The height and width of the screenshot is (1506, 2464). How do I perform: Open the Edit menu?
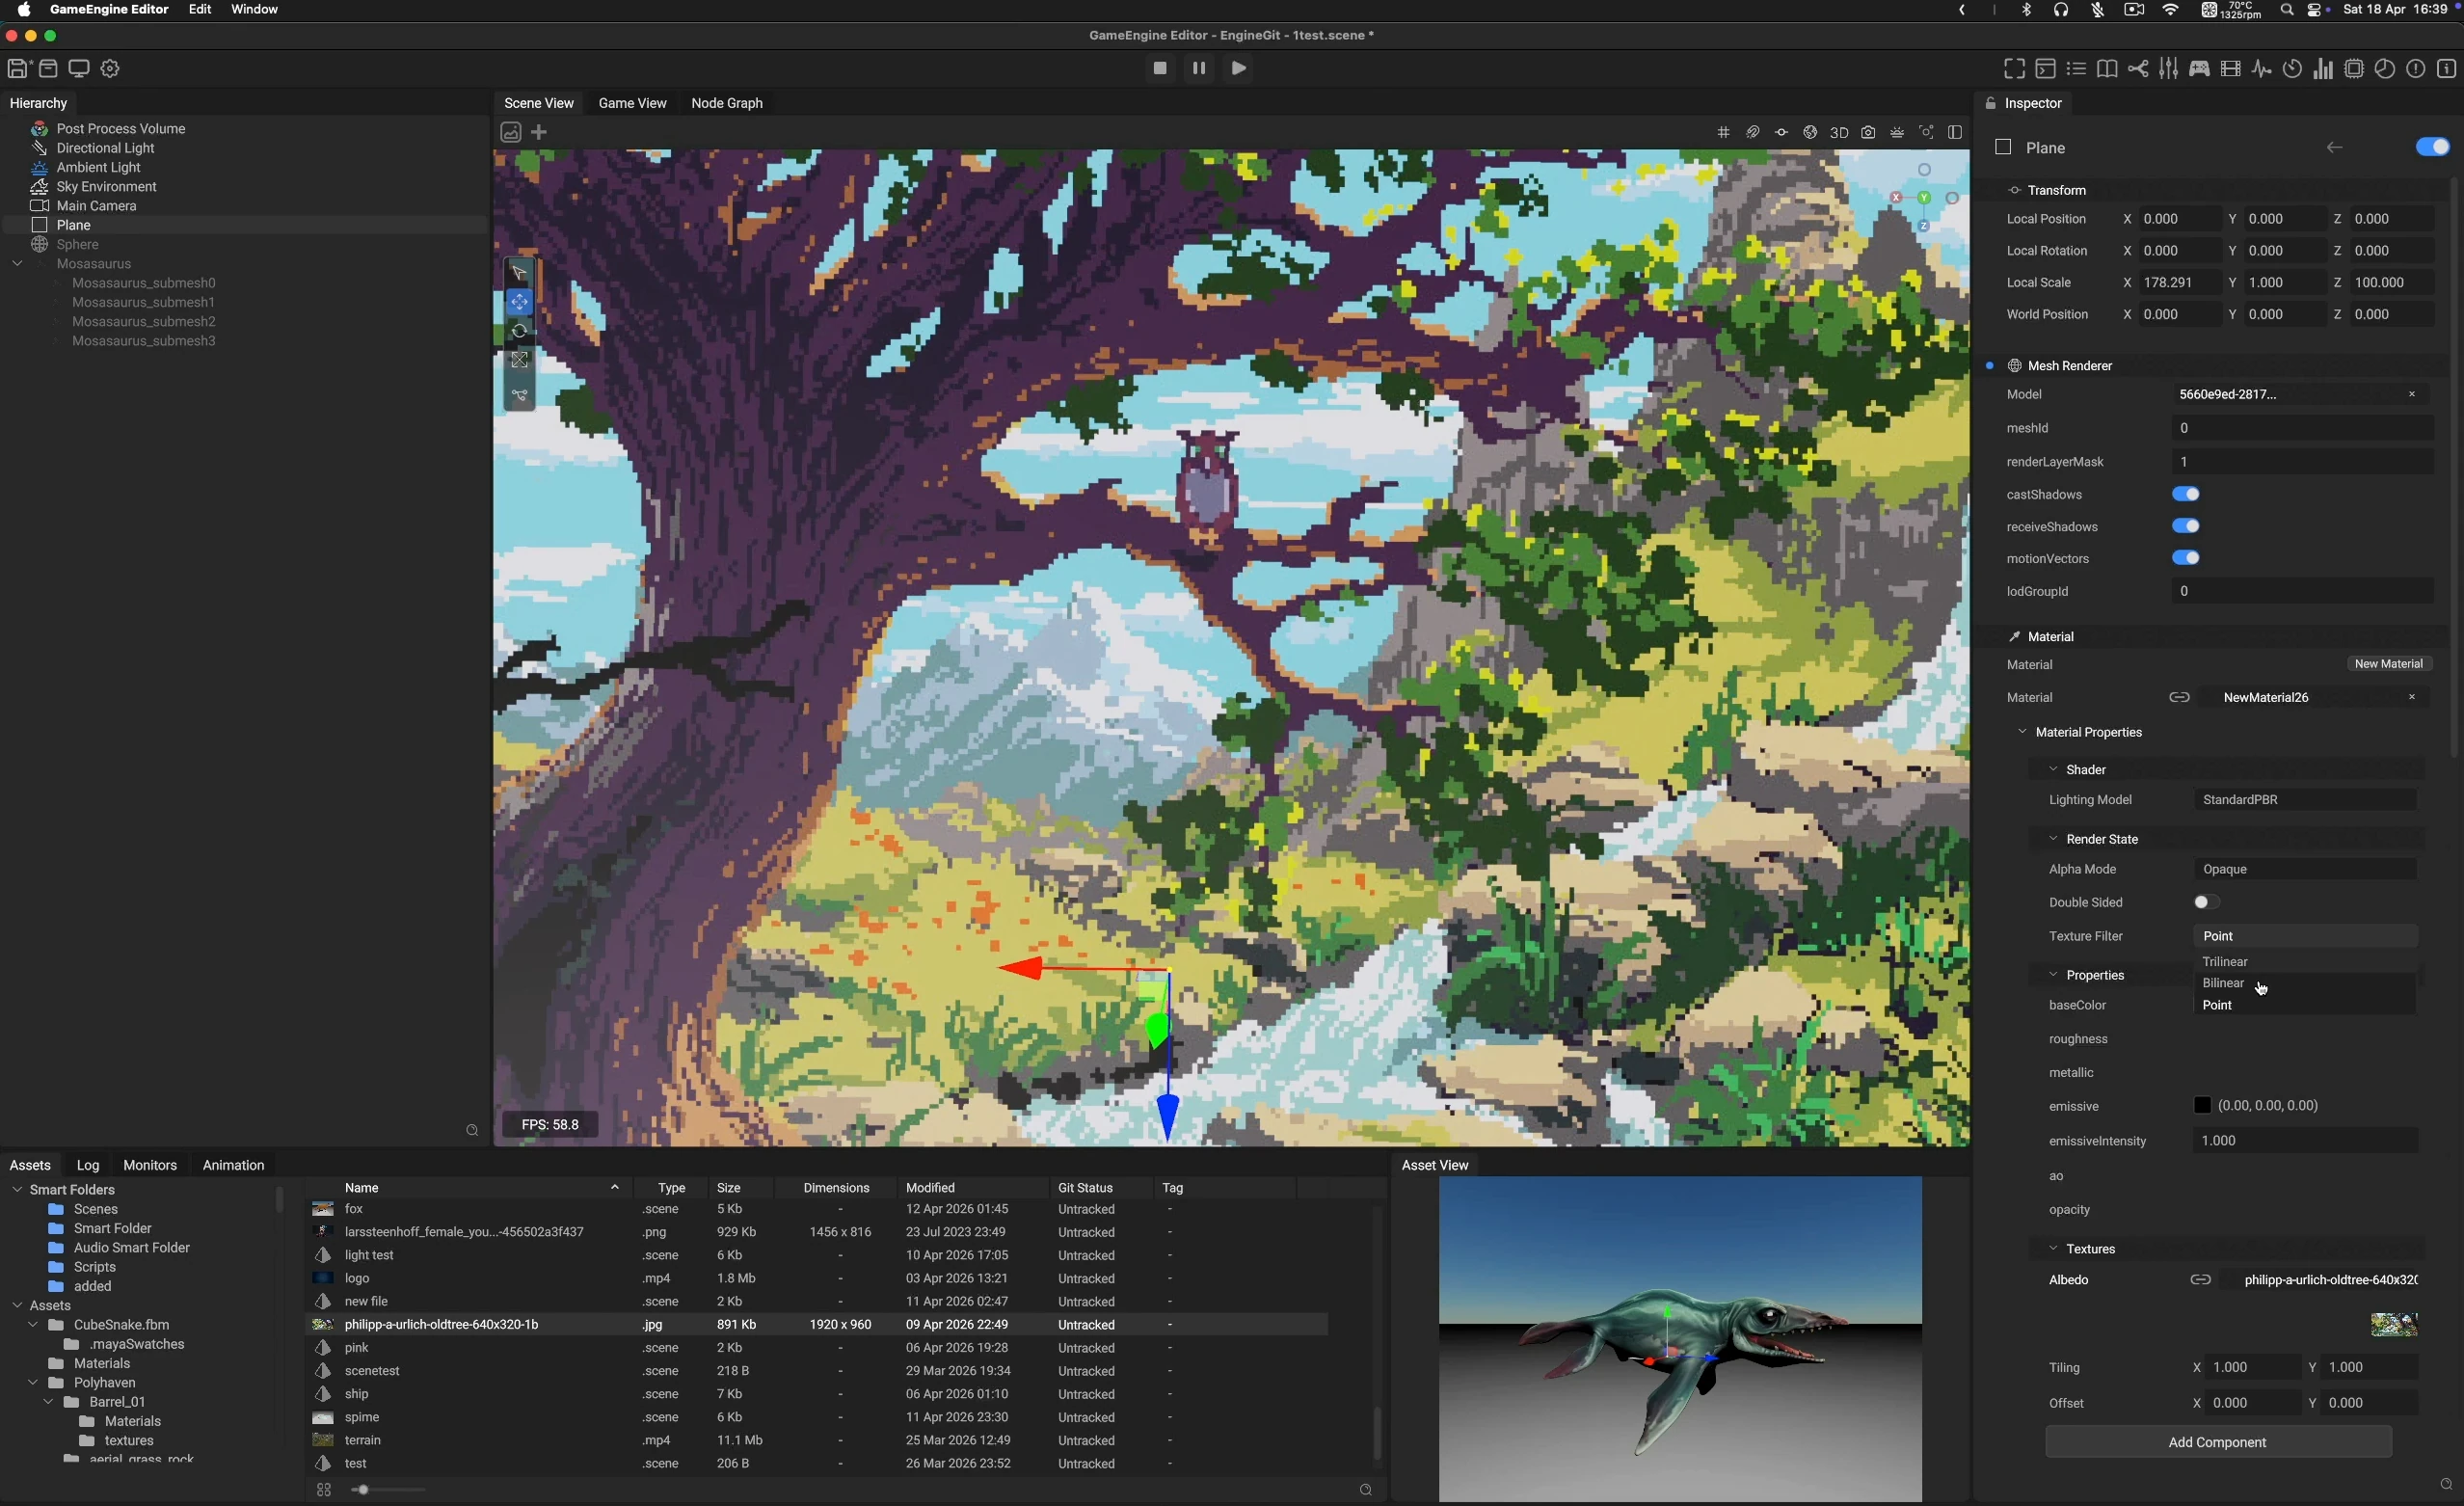coord(200,10)
